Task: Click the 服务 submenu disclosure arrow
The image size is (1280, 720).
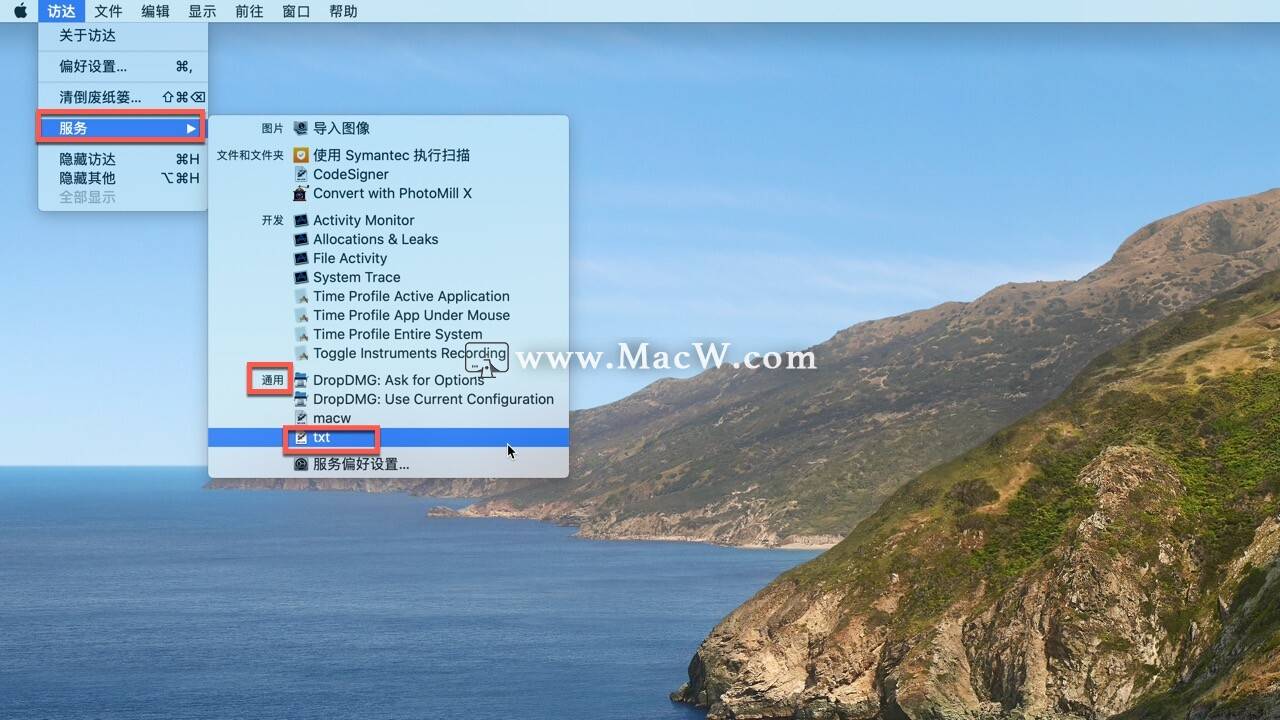Action: coord(192,128)
